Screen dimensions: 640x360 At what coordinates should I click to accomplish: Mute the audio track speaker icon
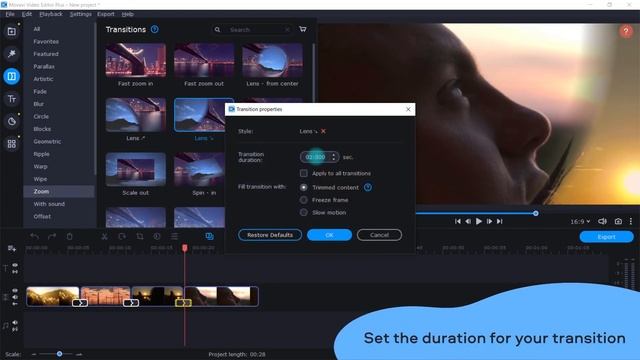[x=15, y=322]
